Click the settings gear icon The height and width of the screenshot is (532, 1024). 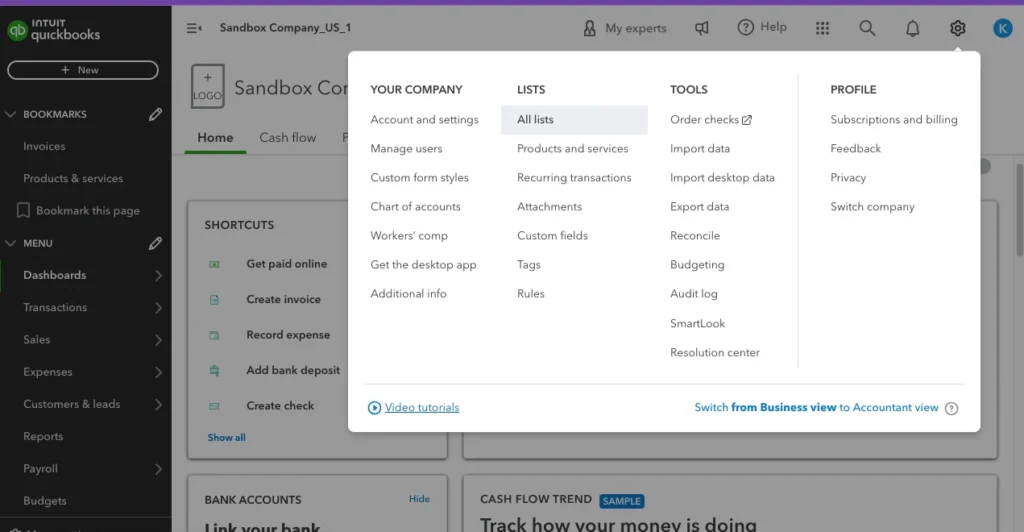coord(957,28)
